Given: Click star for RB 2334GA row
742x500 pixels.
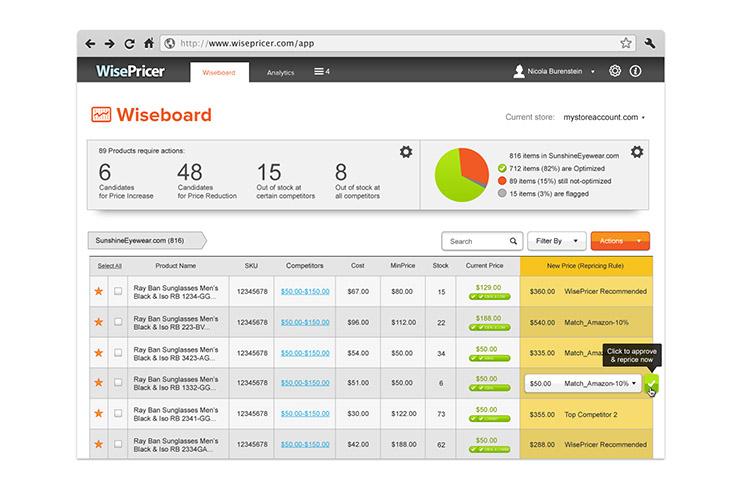Looking at the screenshot, I should [98, 444].
